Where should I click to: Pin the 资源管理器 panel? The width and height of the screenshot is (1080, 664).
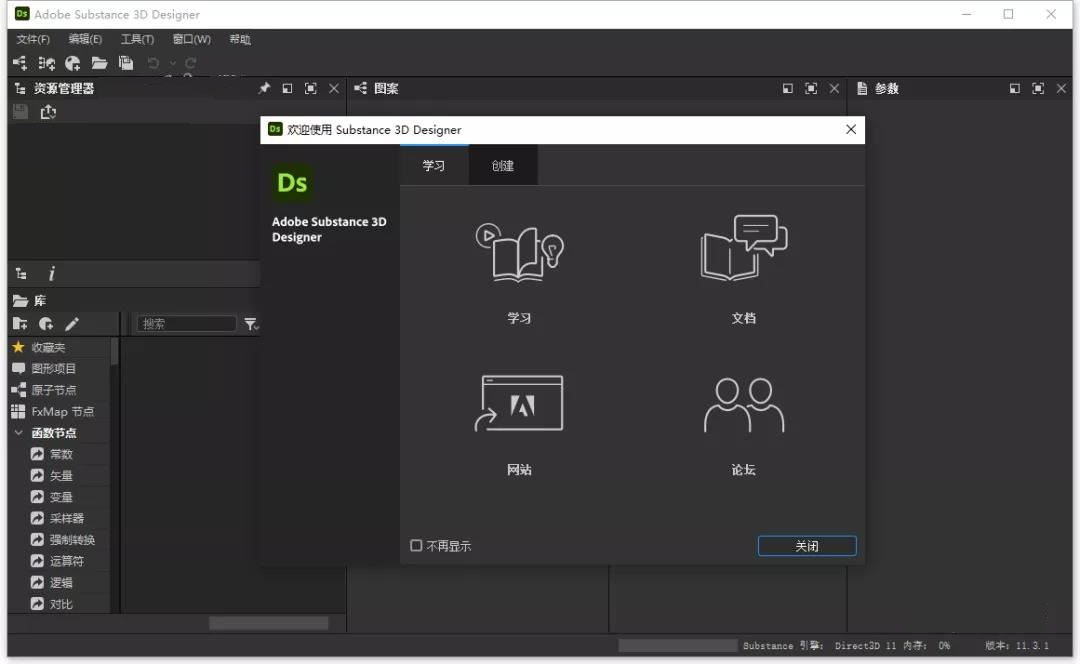coord(264,88)
